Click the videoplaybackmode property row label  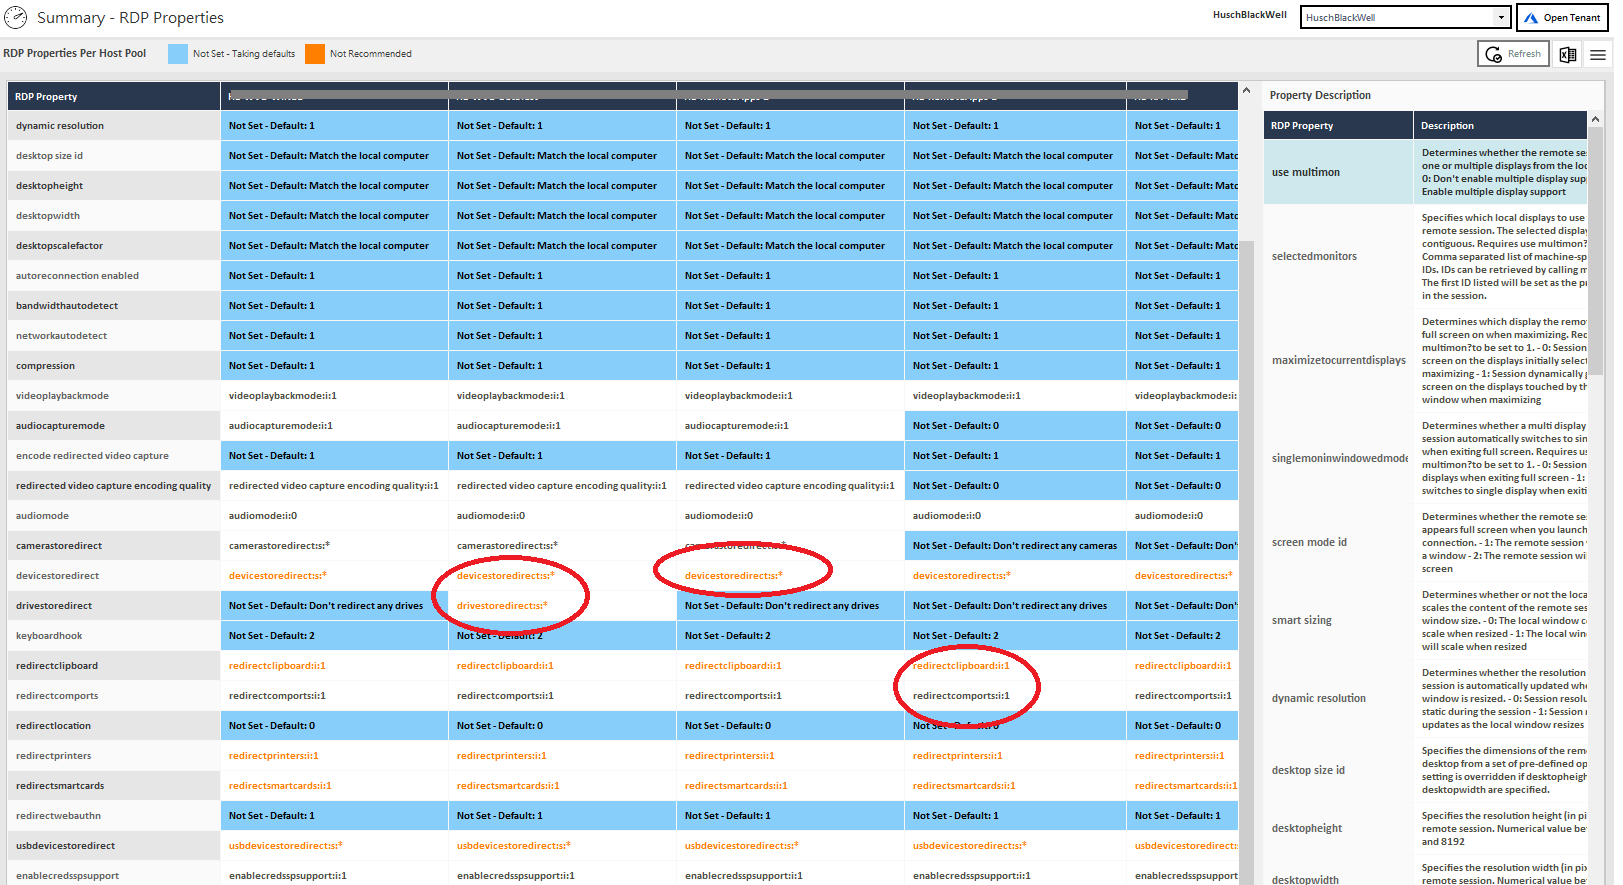point(62,396)
